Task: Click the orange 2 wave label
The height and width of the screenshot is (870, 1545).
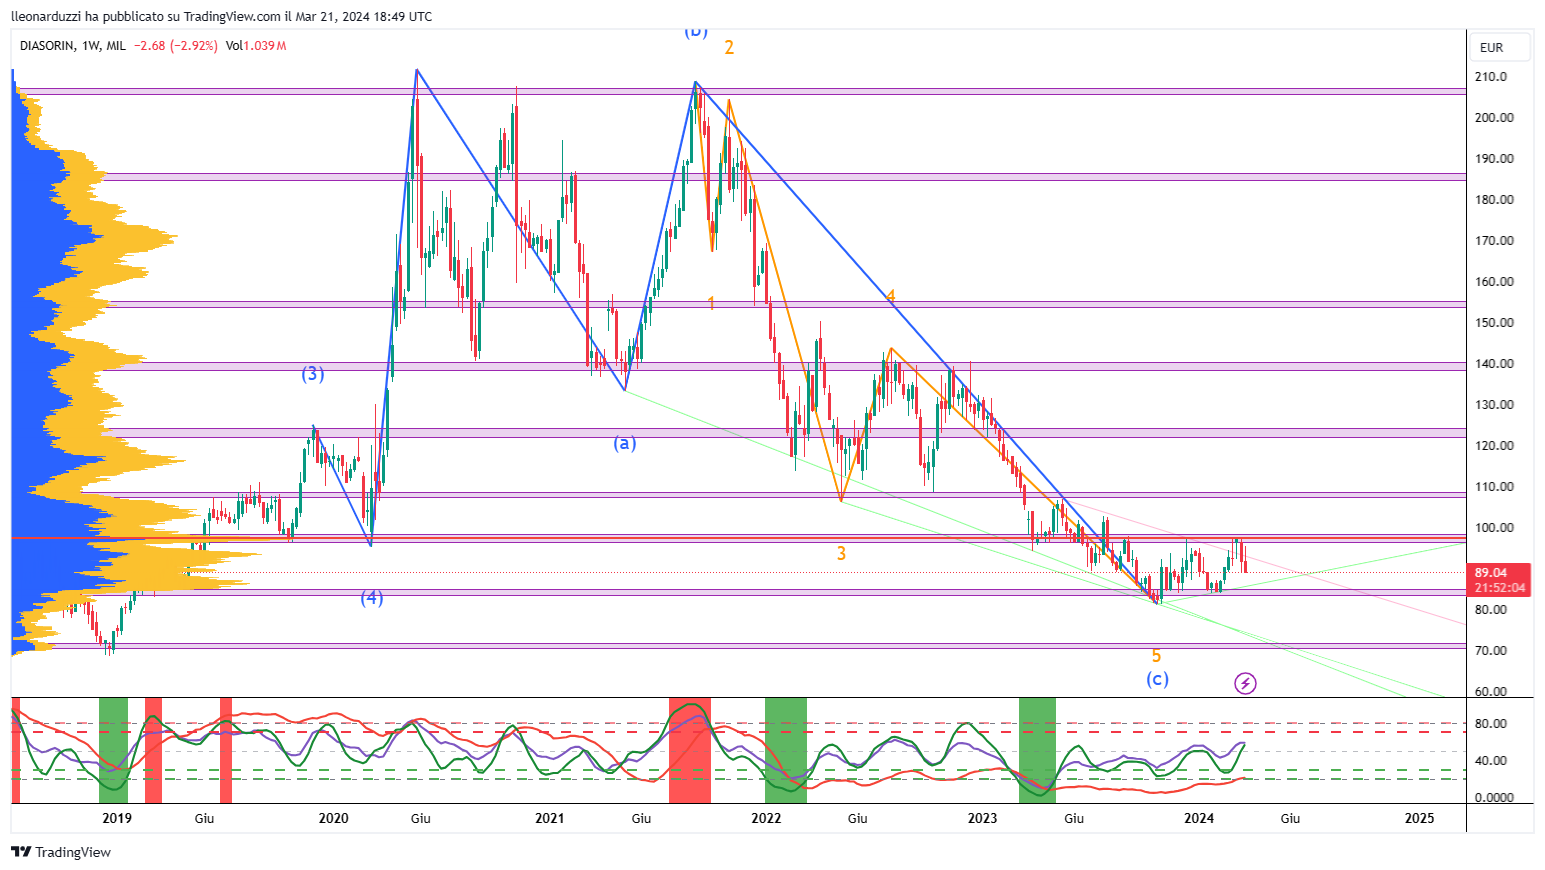Action: coord(729,47)
